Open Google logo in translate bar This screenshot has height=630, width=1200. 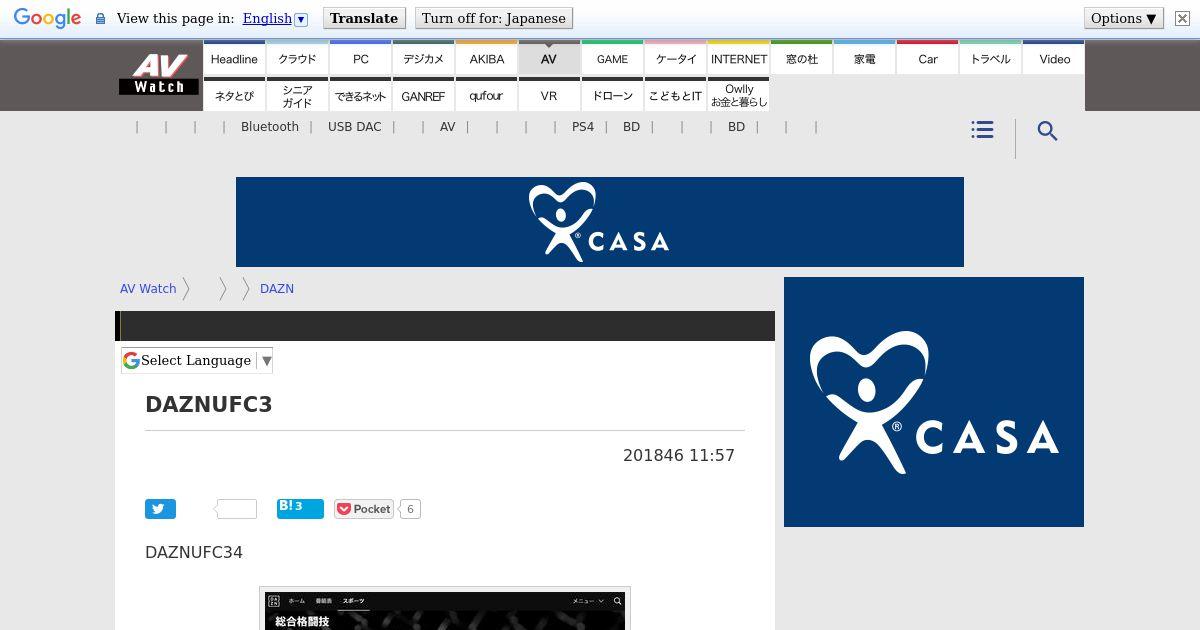47,18
